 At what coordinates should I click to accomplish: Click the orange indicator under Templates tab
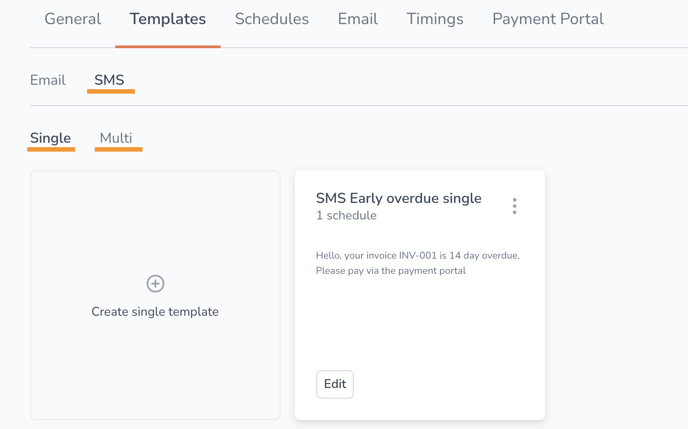168,46
